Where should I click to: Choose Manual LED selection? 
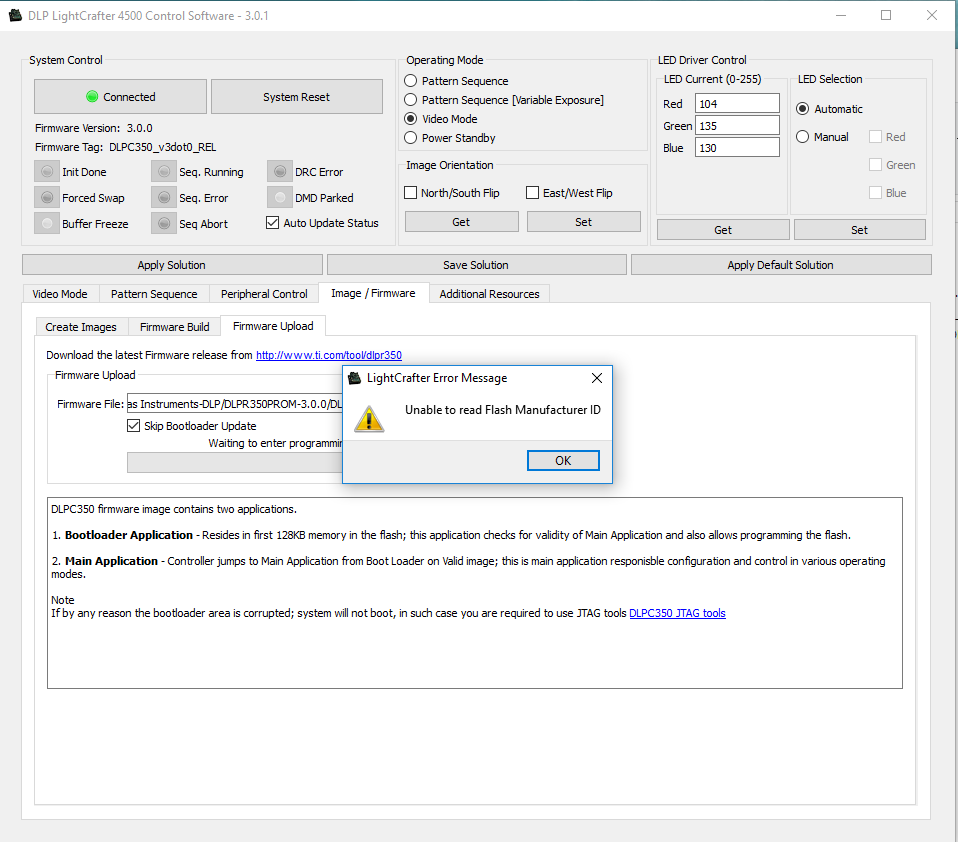(x=803, y=137)
